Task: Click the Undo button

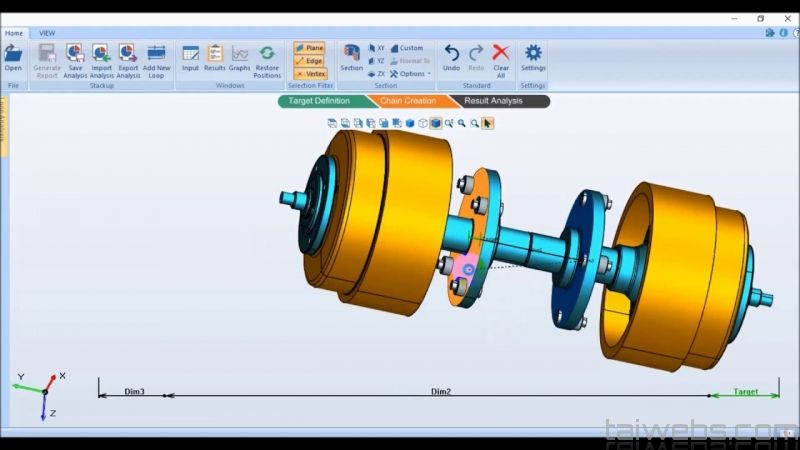Action: tap(452, 58)
